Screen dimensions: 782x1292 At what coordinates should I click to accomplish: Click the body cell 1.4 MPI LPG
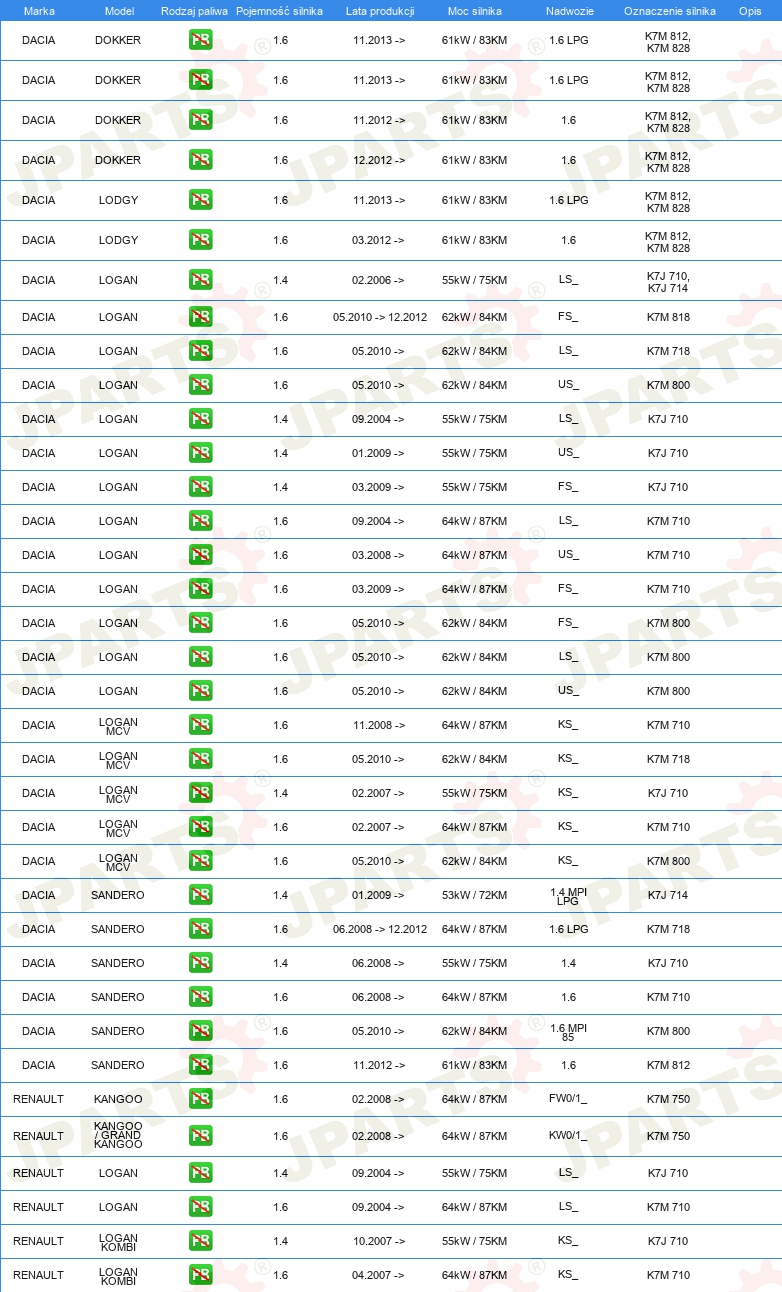tap(568, 895)
